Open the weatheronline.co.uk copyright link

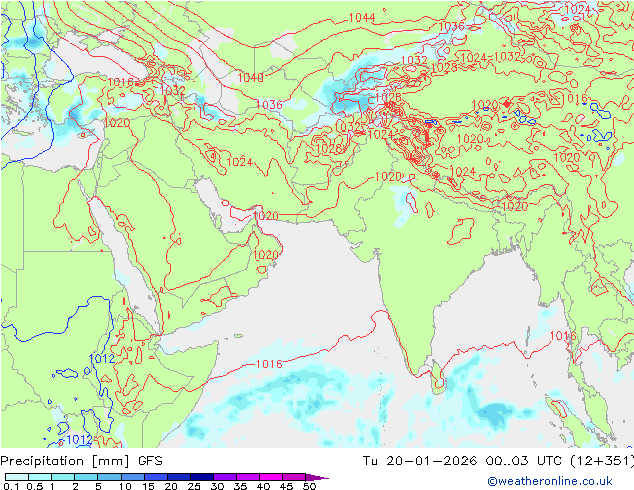click(x=549, y=481)
